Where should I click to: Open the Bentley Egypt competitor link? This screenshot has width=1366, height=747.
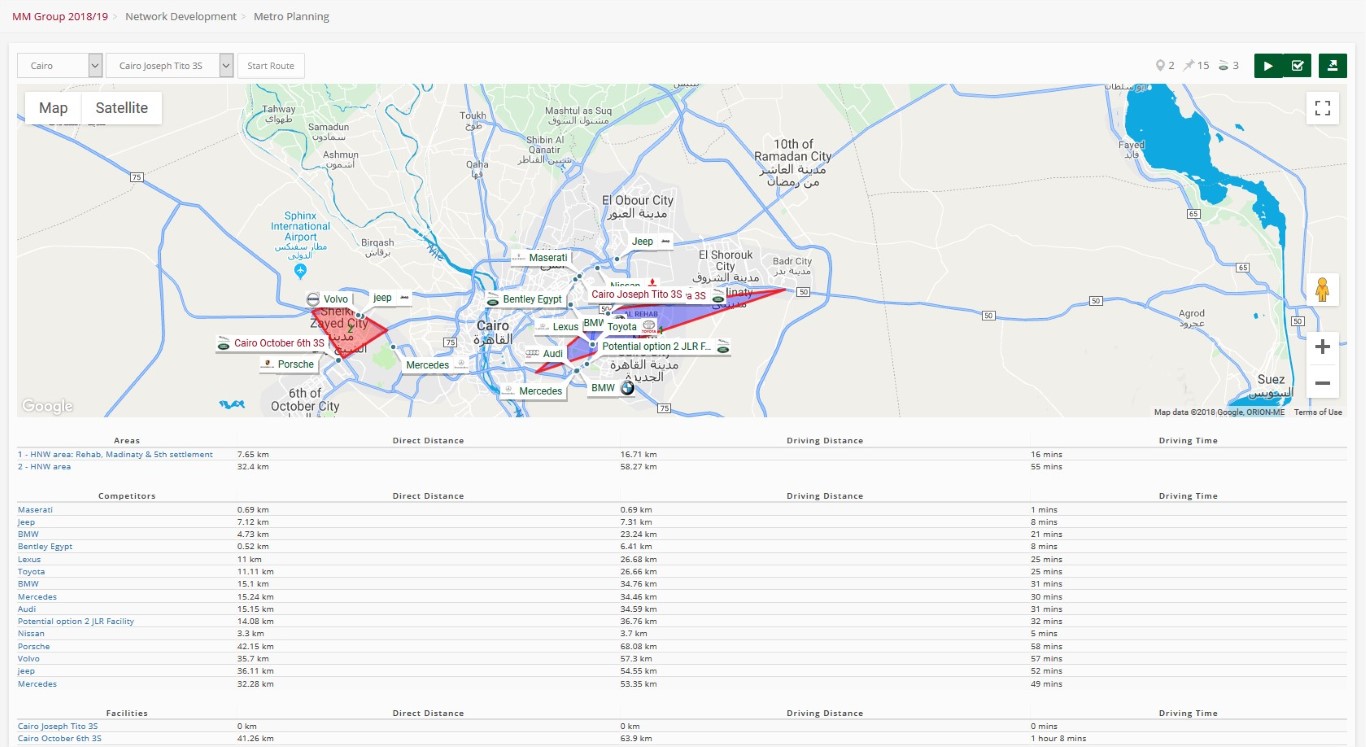45,547
